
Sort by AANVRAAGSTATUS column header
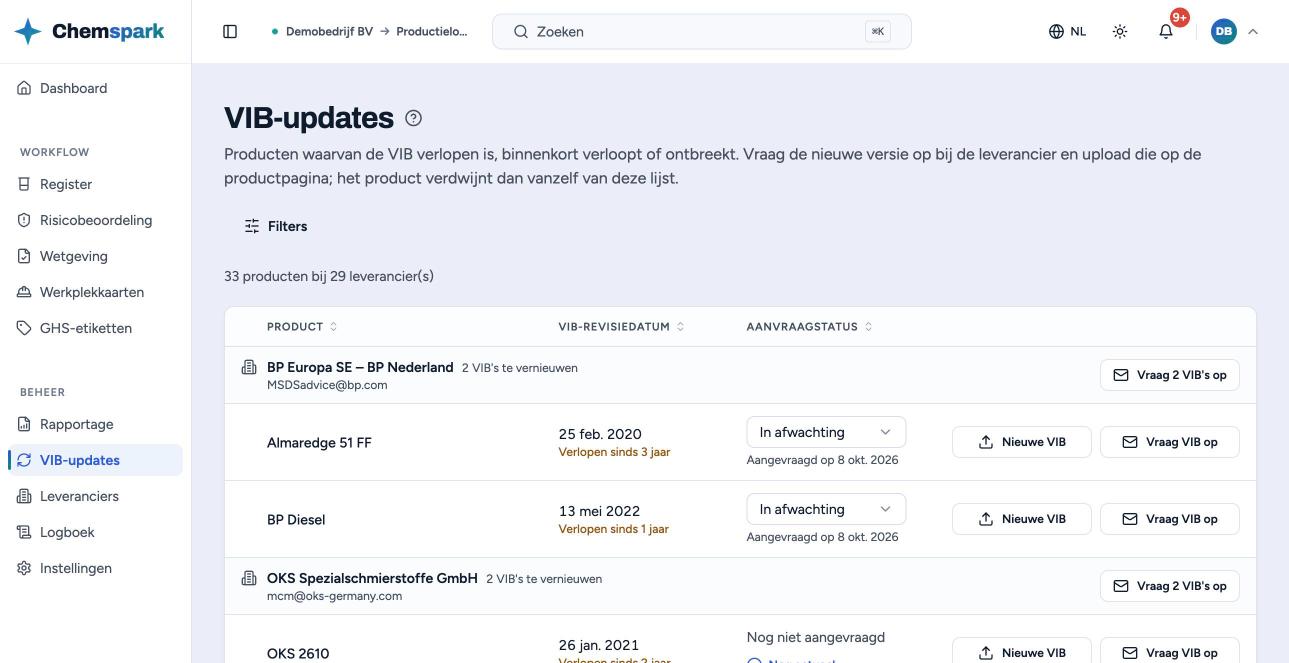coord(809,327)
